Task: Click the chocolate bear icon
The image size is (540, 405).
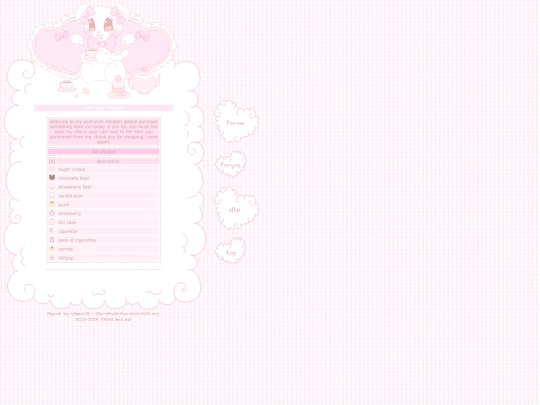Action: pos(52,177)
